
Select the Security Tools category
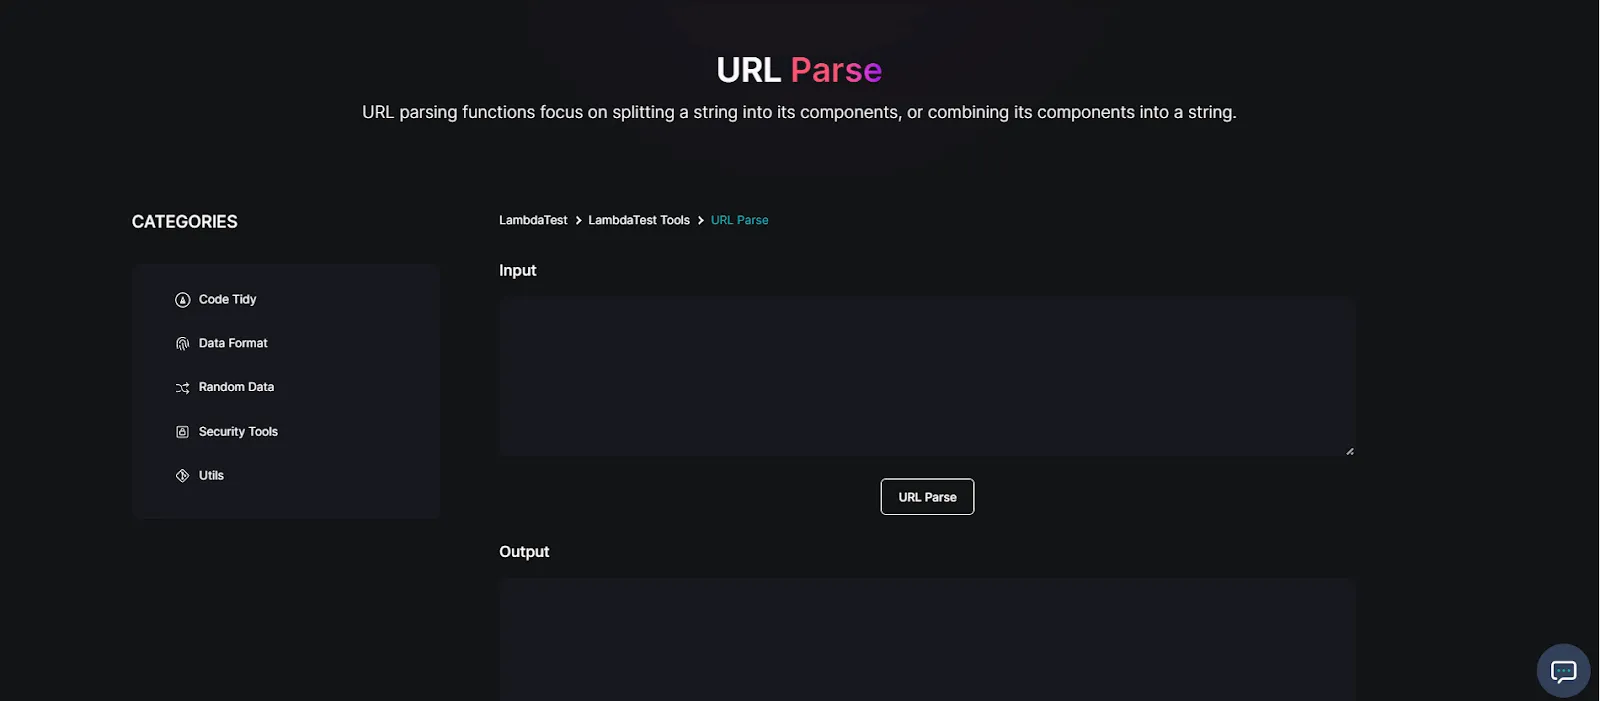click(238, 432)
